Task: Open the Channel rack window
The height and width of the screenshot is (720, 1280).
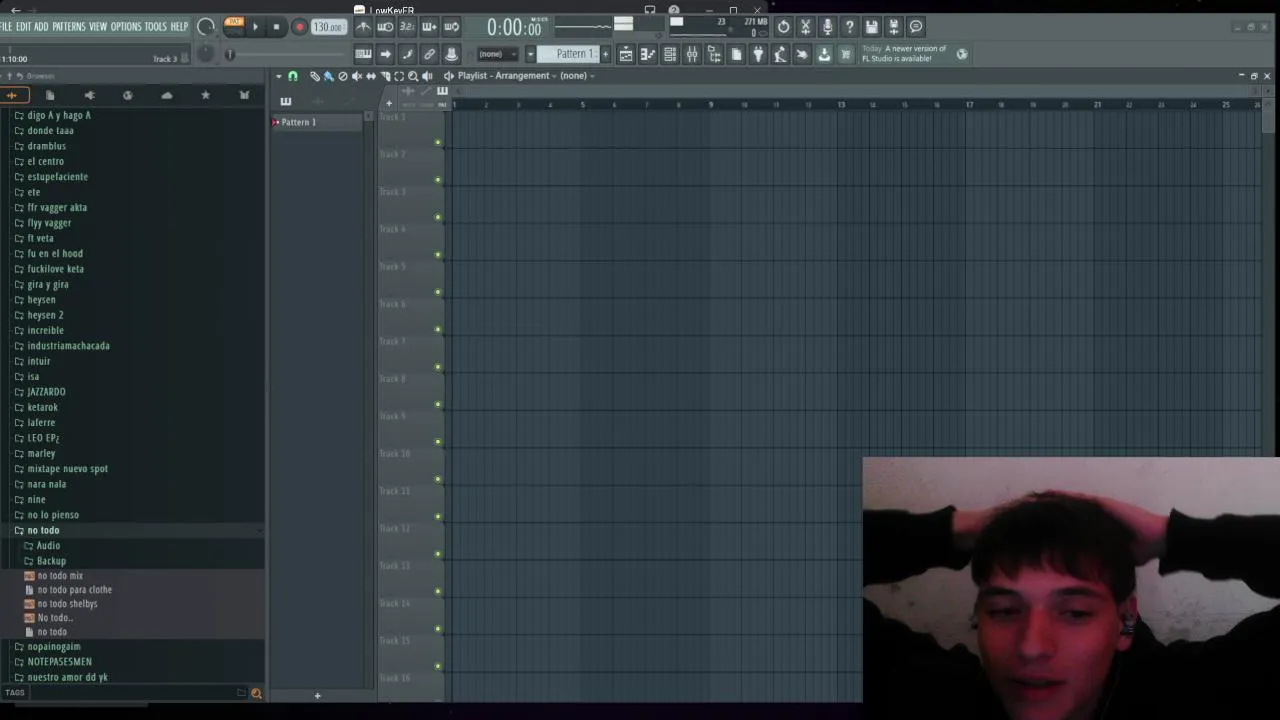Action: pyautogui.click(x=670, y=54)
